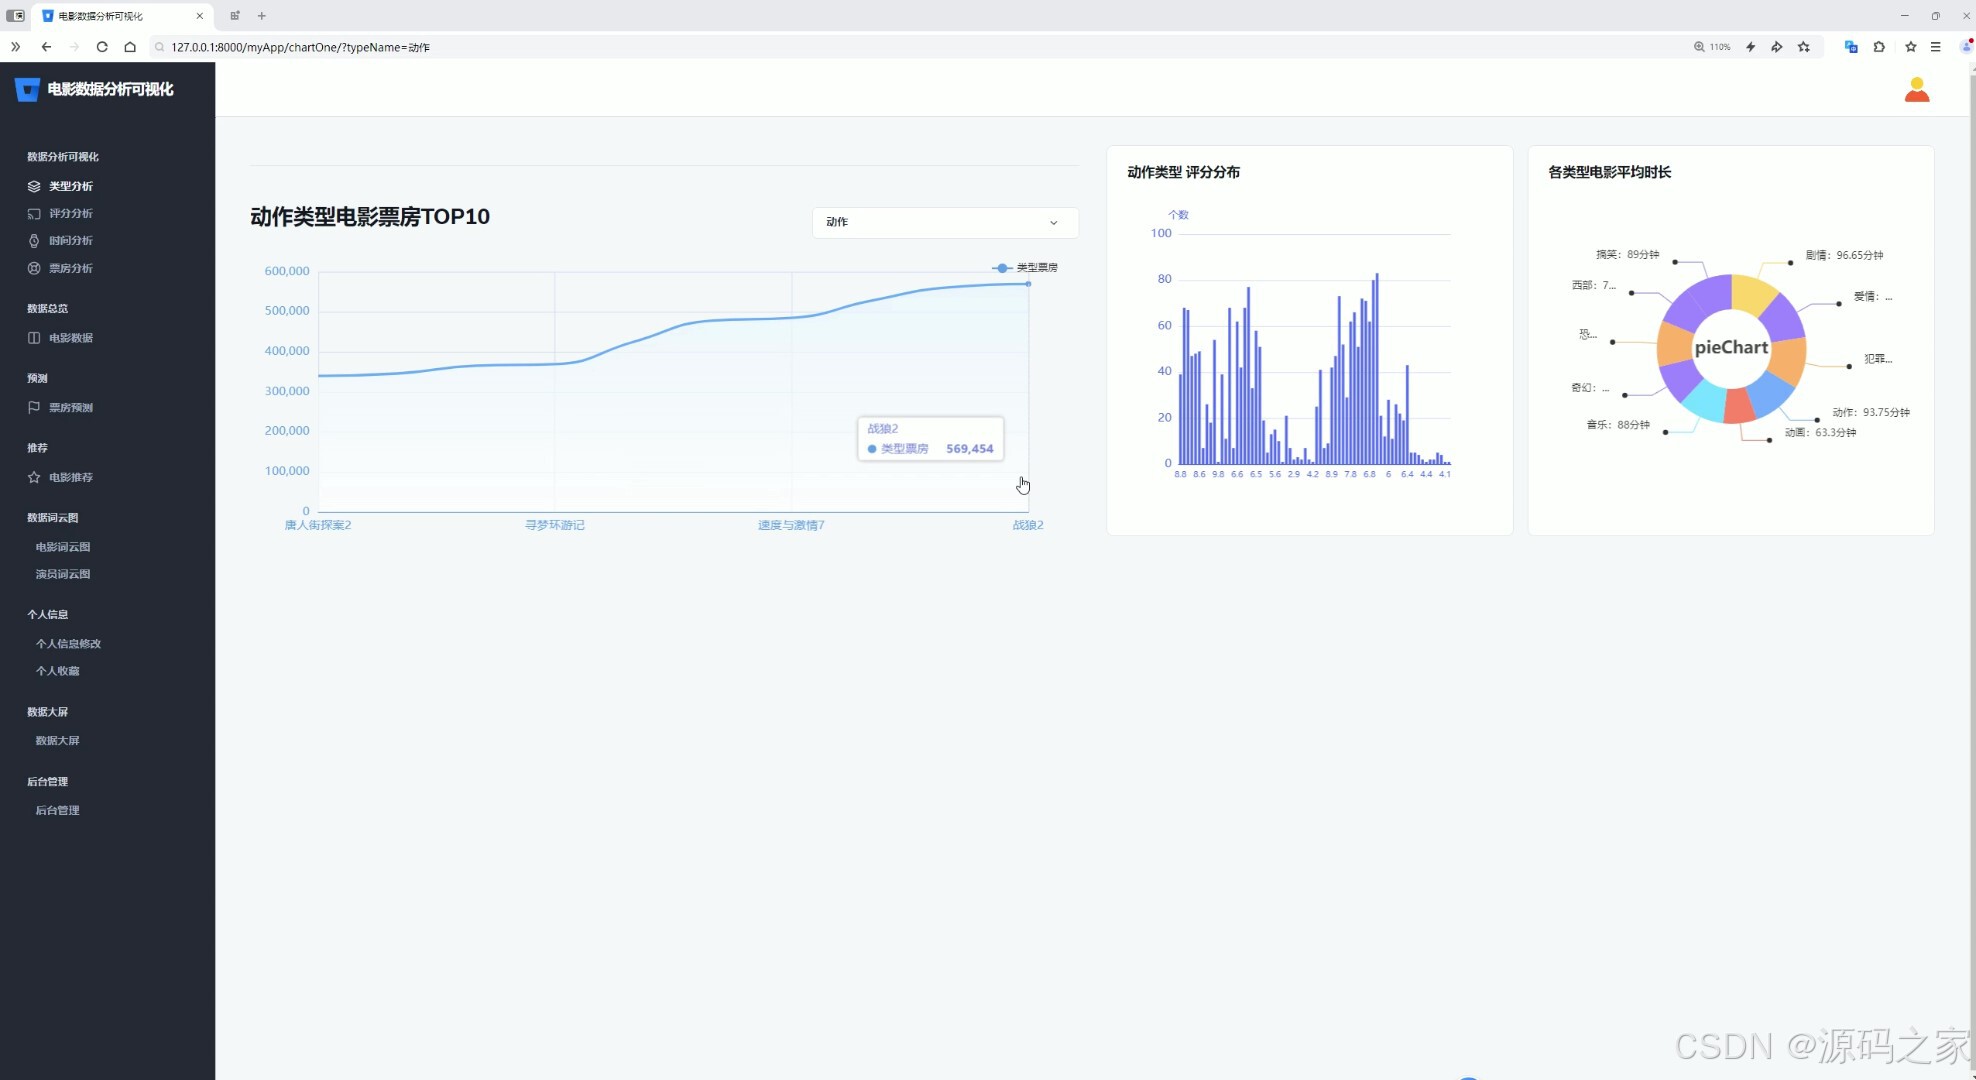Click the yellow 剧情 slice of the pie chart

1752,294
